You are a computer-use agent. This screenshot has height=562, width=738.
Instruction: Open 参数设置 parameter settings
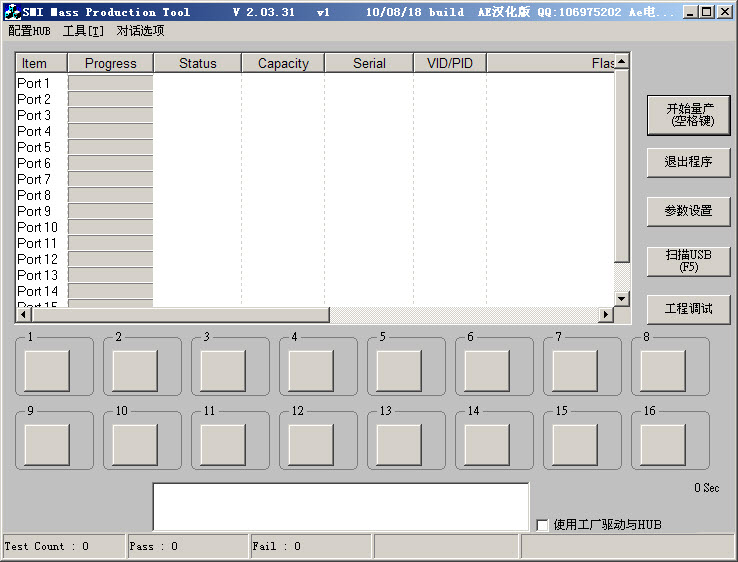688,211
